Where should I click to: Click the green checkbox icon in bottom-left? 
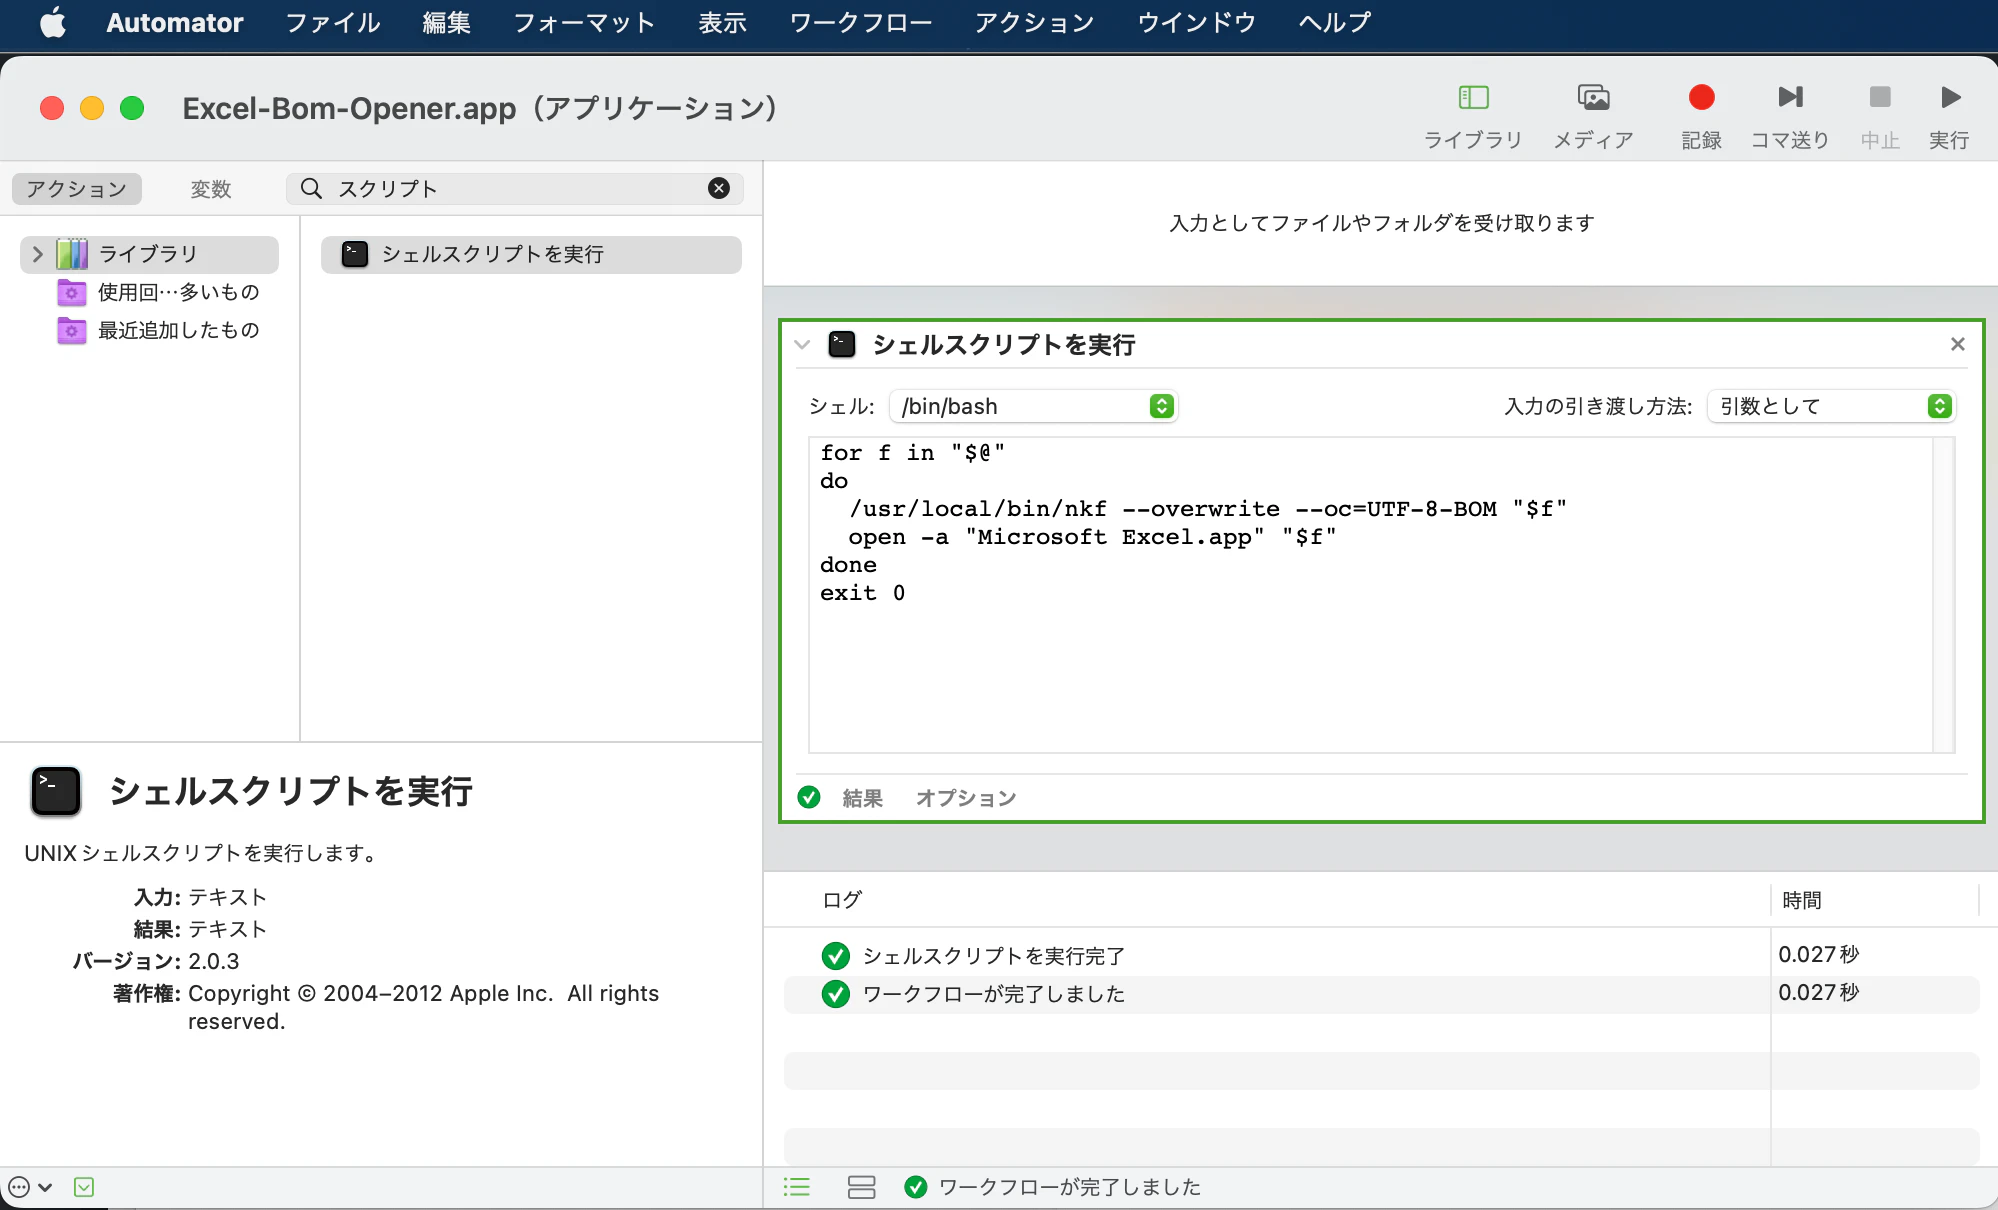(84, 1187)
